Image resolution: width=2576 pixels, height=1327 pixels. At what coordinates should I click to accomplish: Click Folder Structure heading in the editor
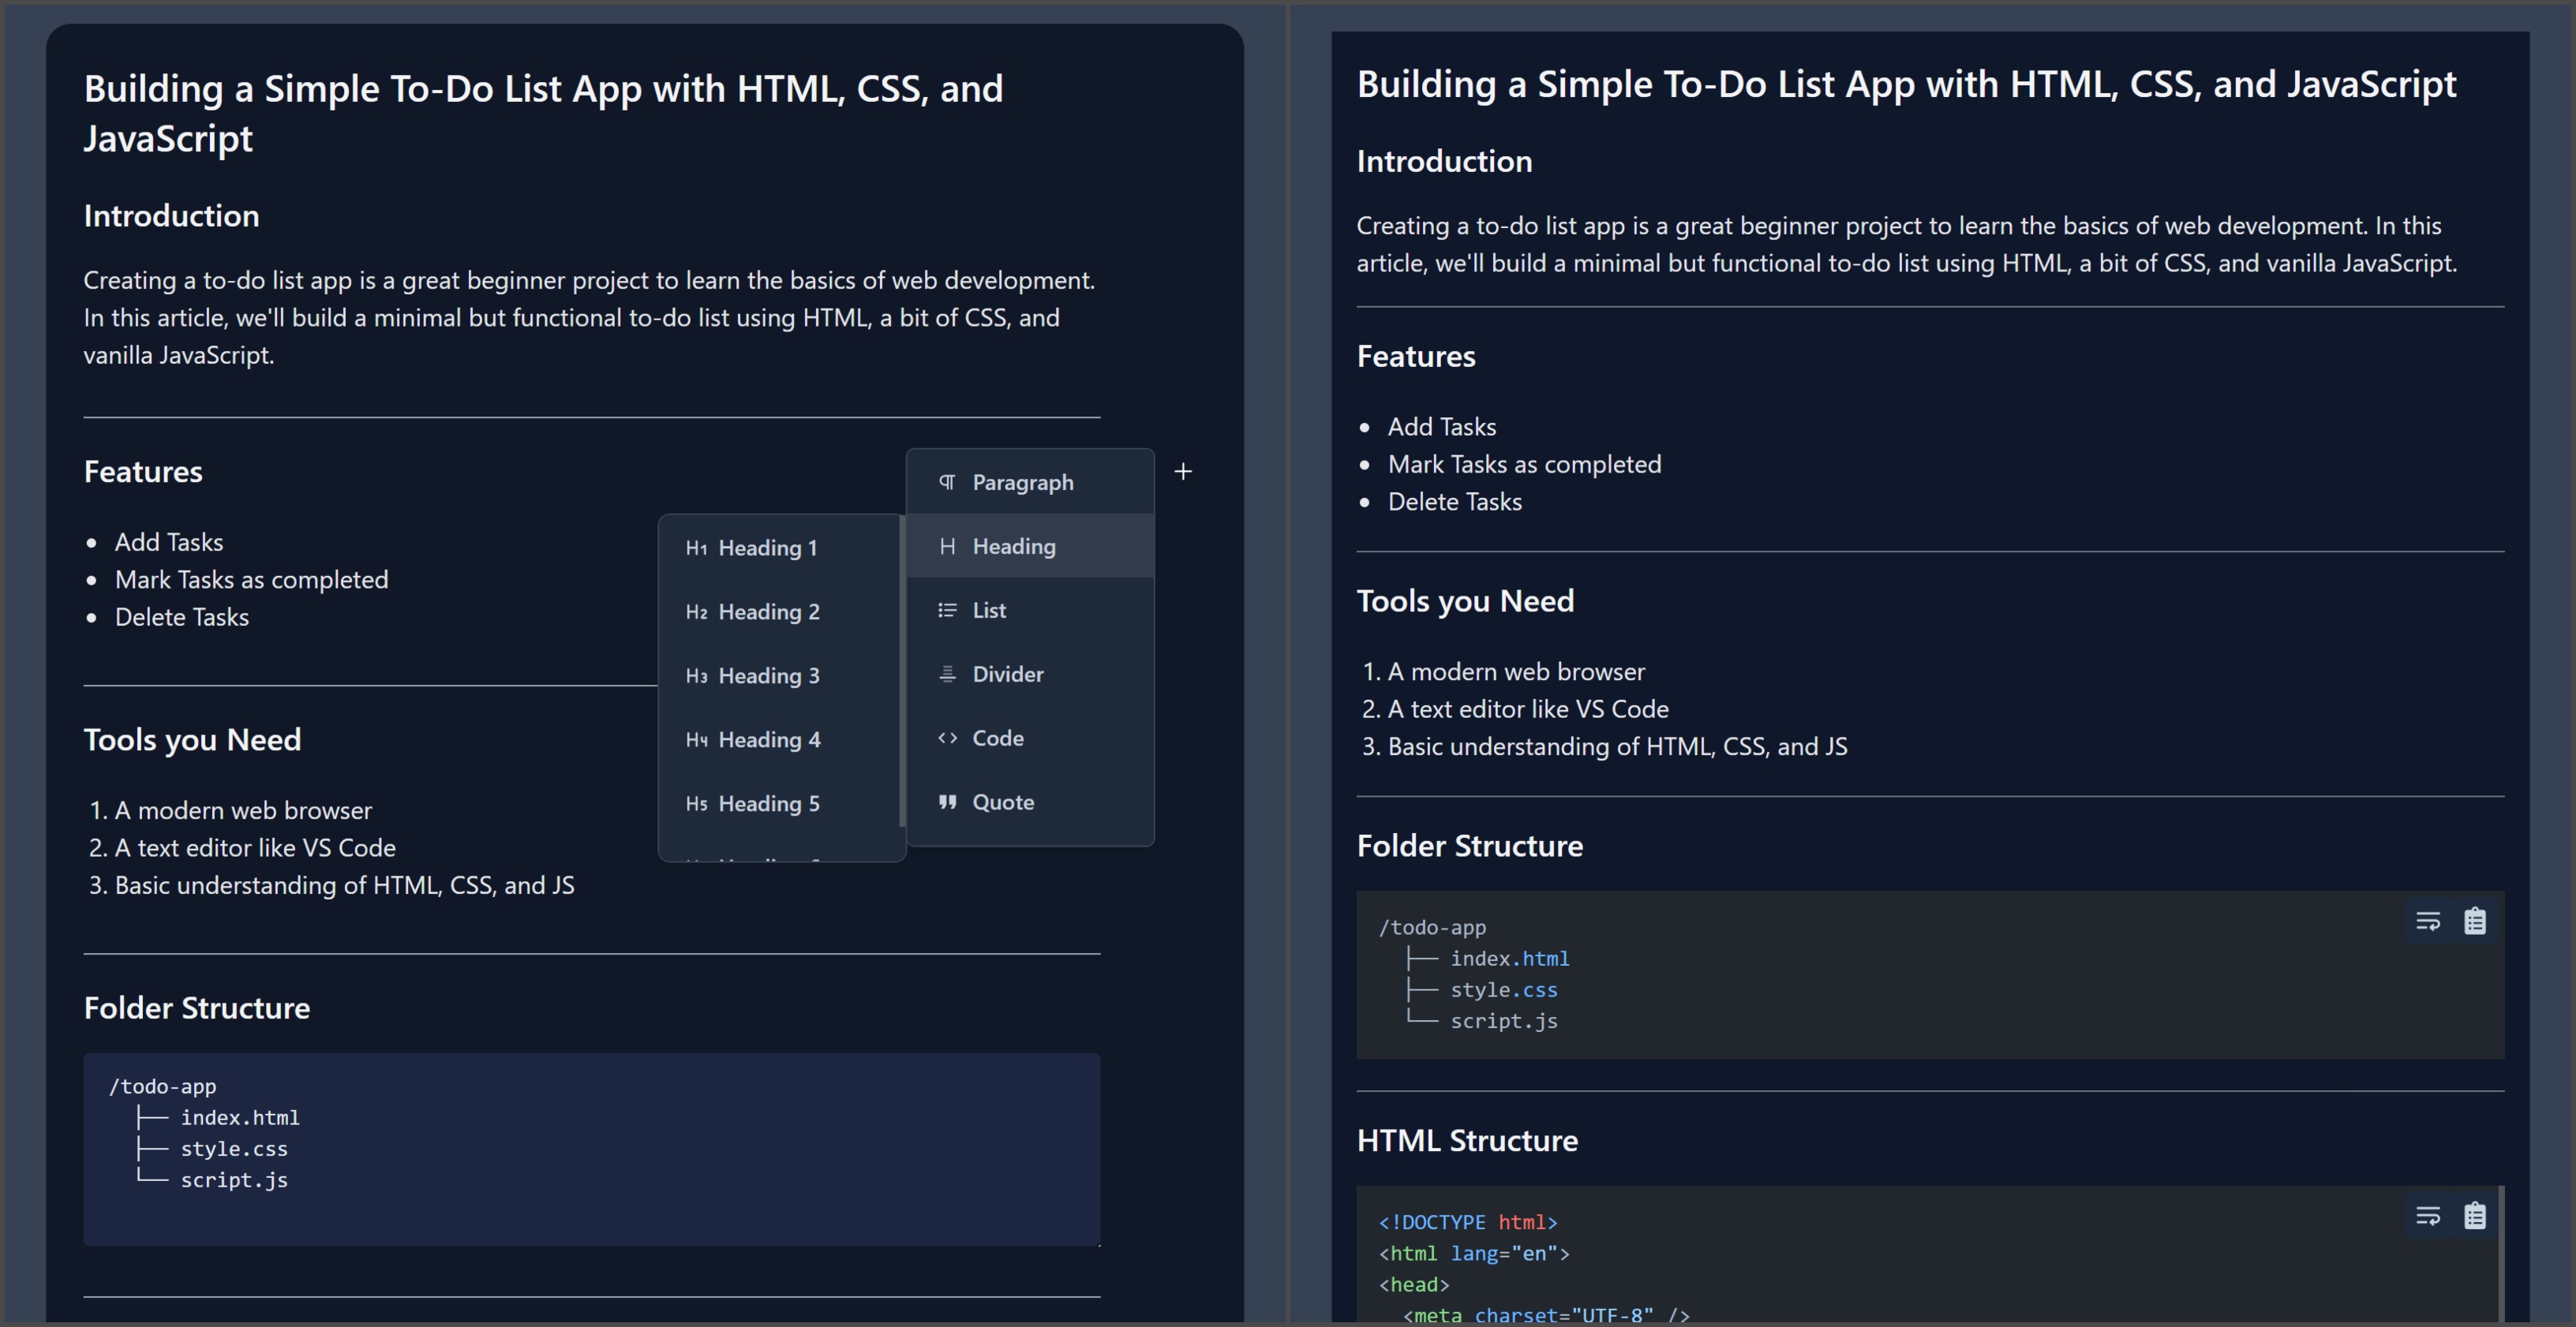(x=197, y=1008)
